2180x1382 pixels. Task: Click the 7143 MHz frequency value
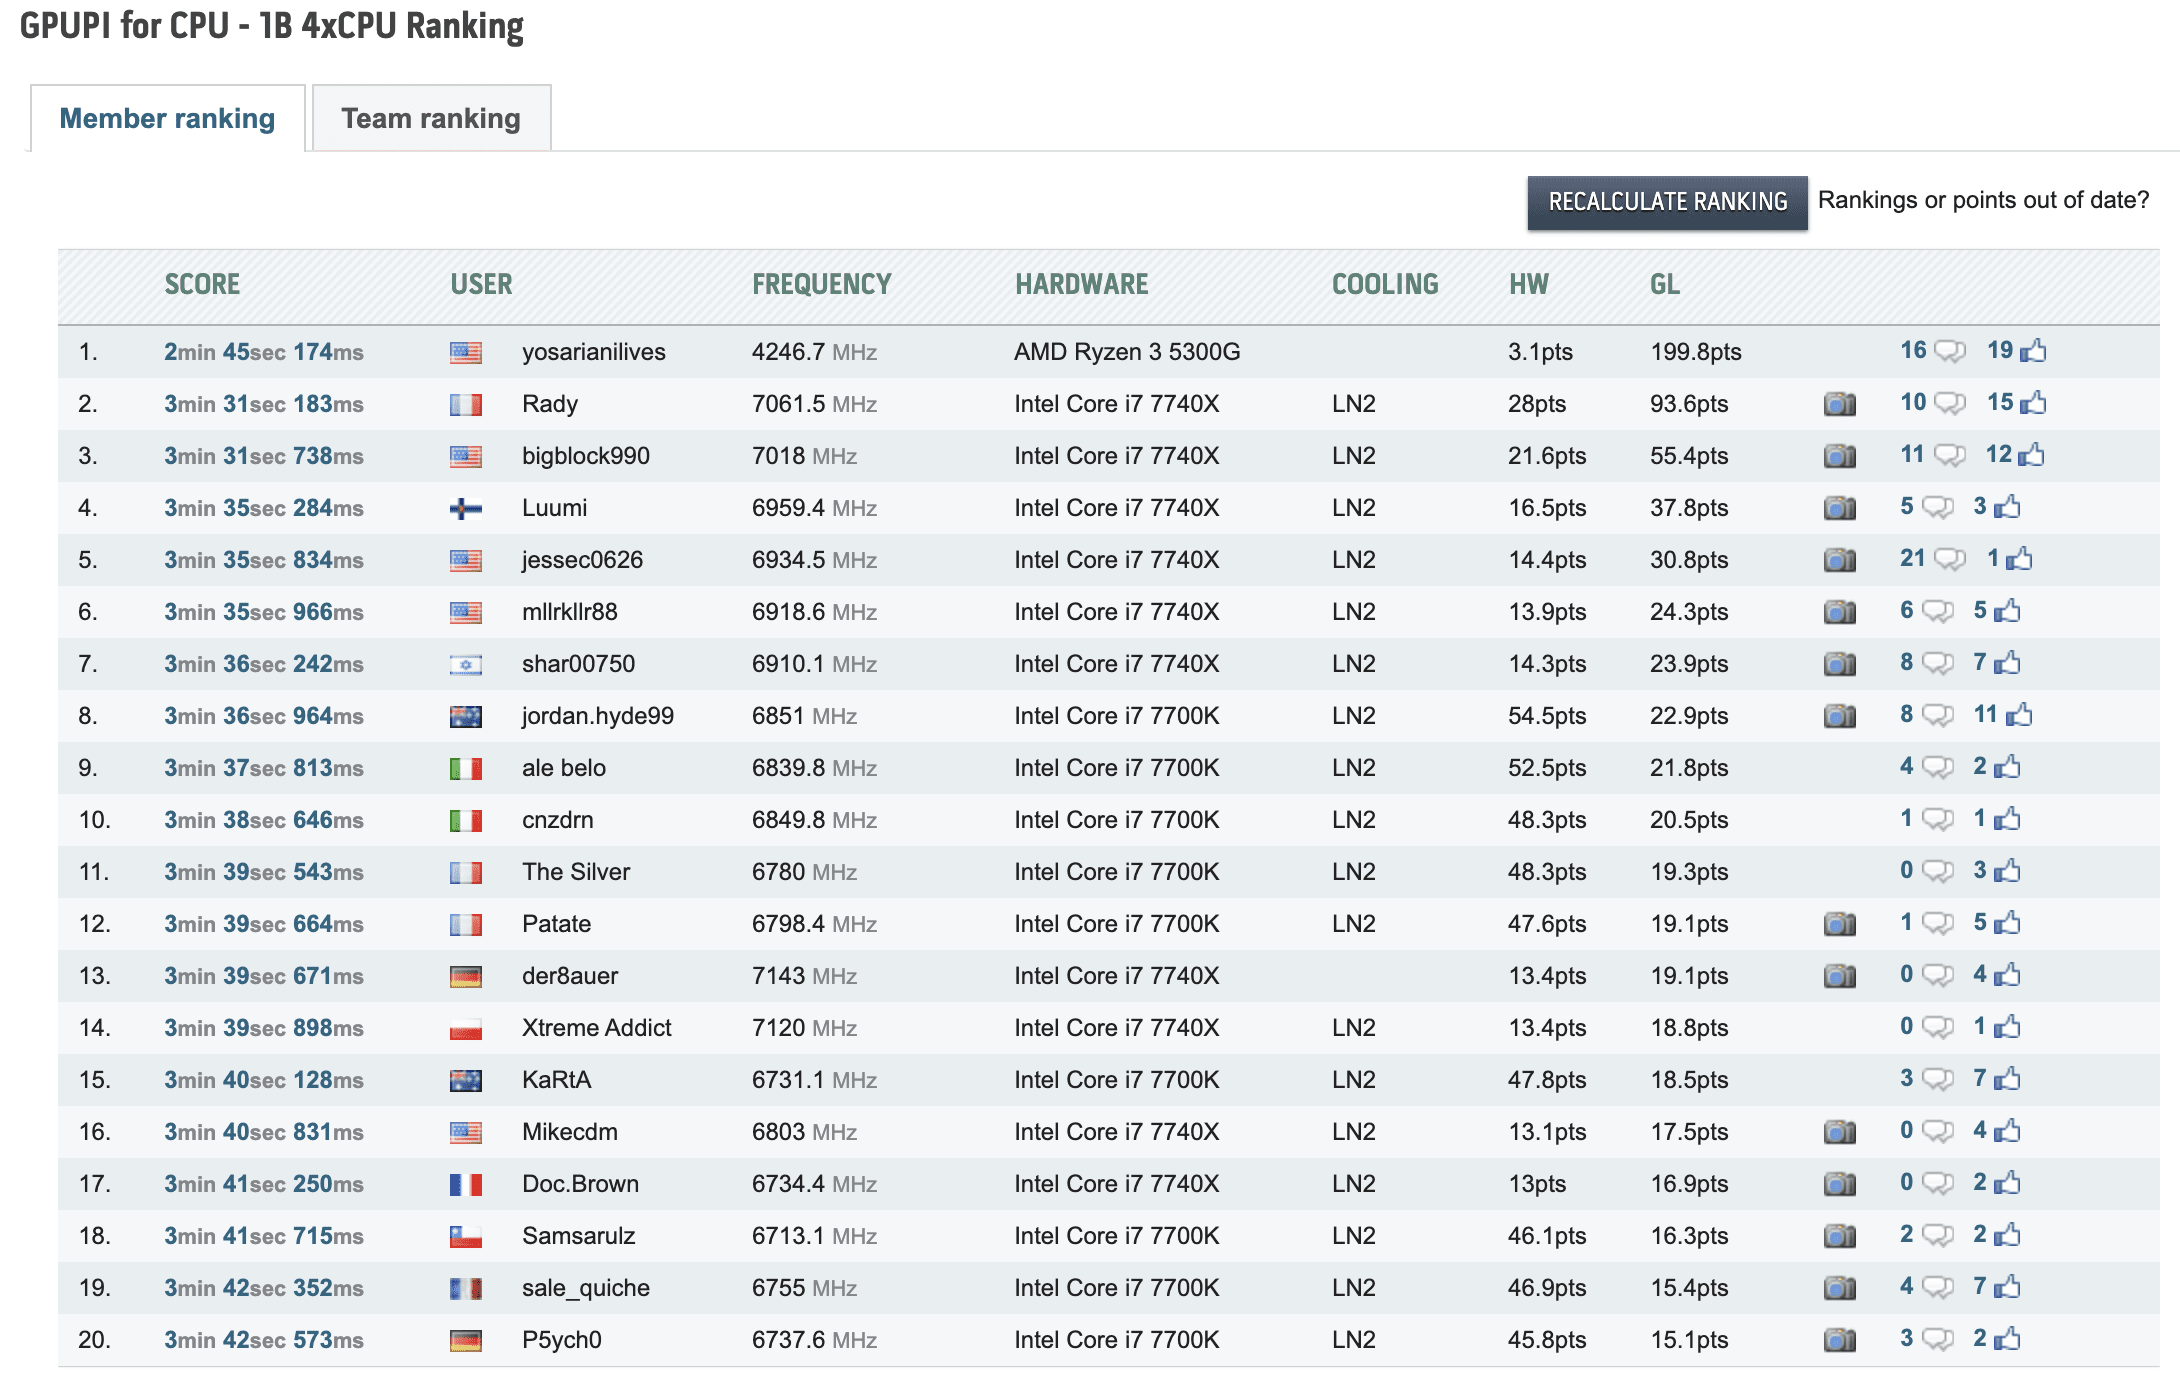point(804,976)
